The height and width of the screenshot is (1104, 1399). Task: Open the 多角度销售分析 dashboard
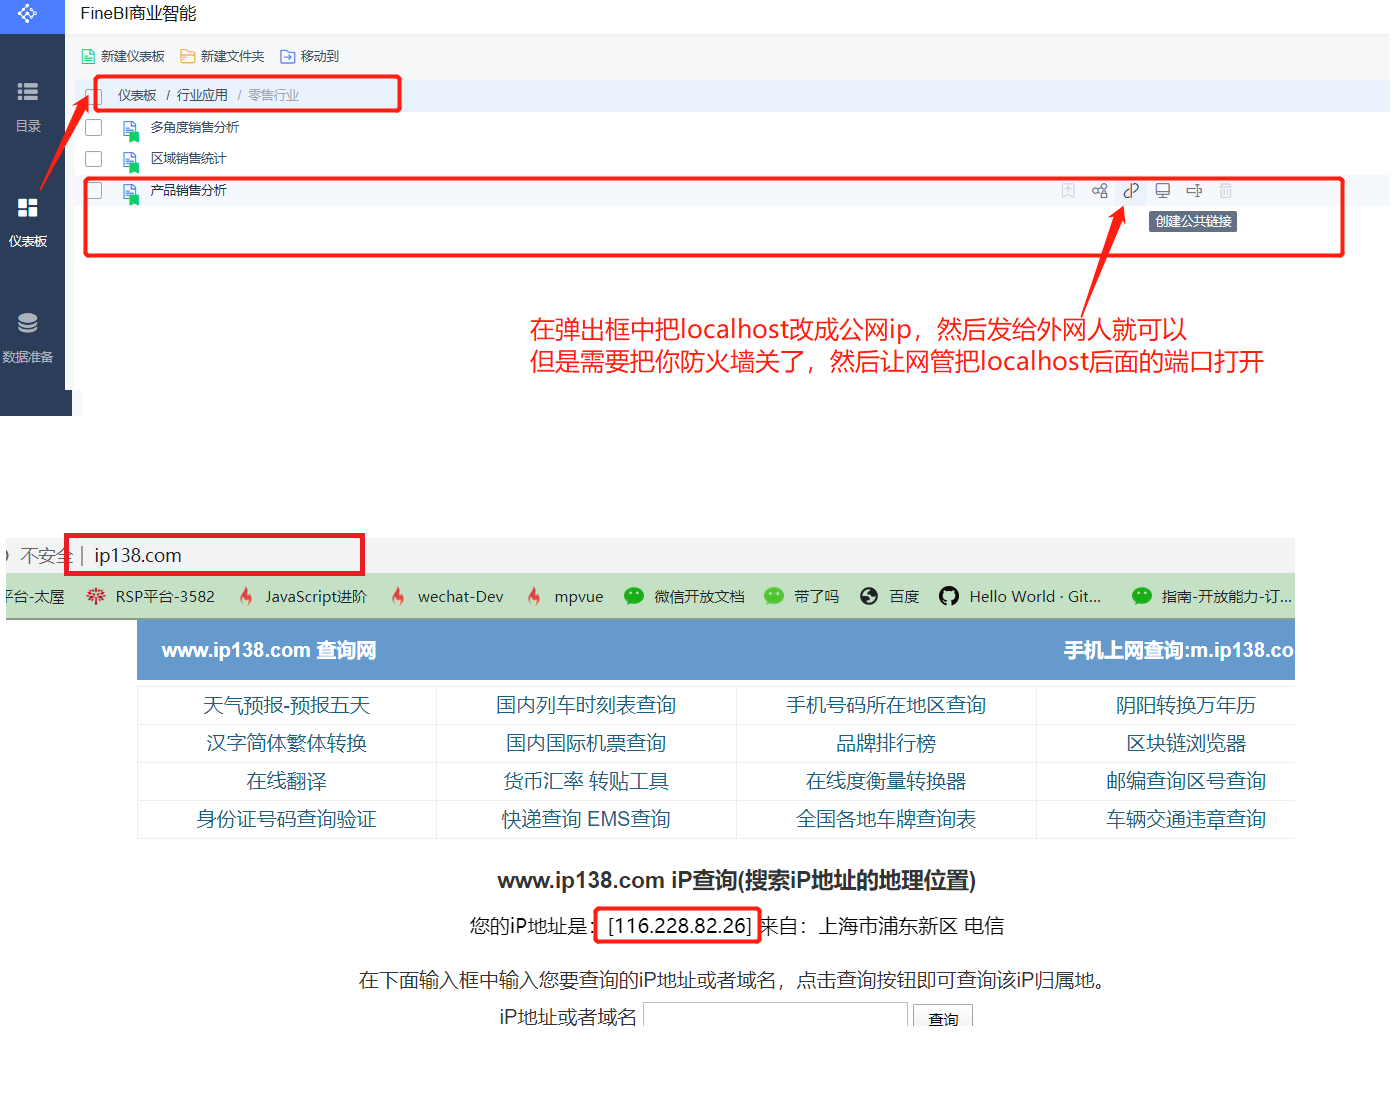[x=195, y=127]
